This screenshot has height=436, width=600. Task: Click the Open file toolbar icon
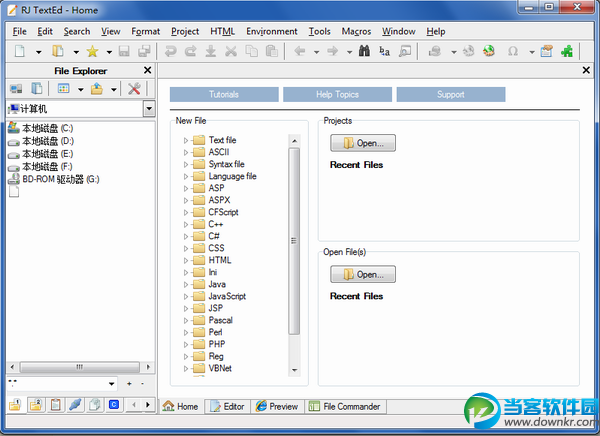[58, 51]
